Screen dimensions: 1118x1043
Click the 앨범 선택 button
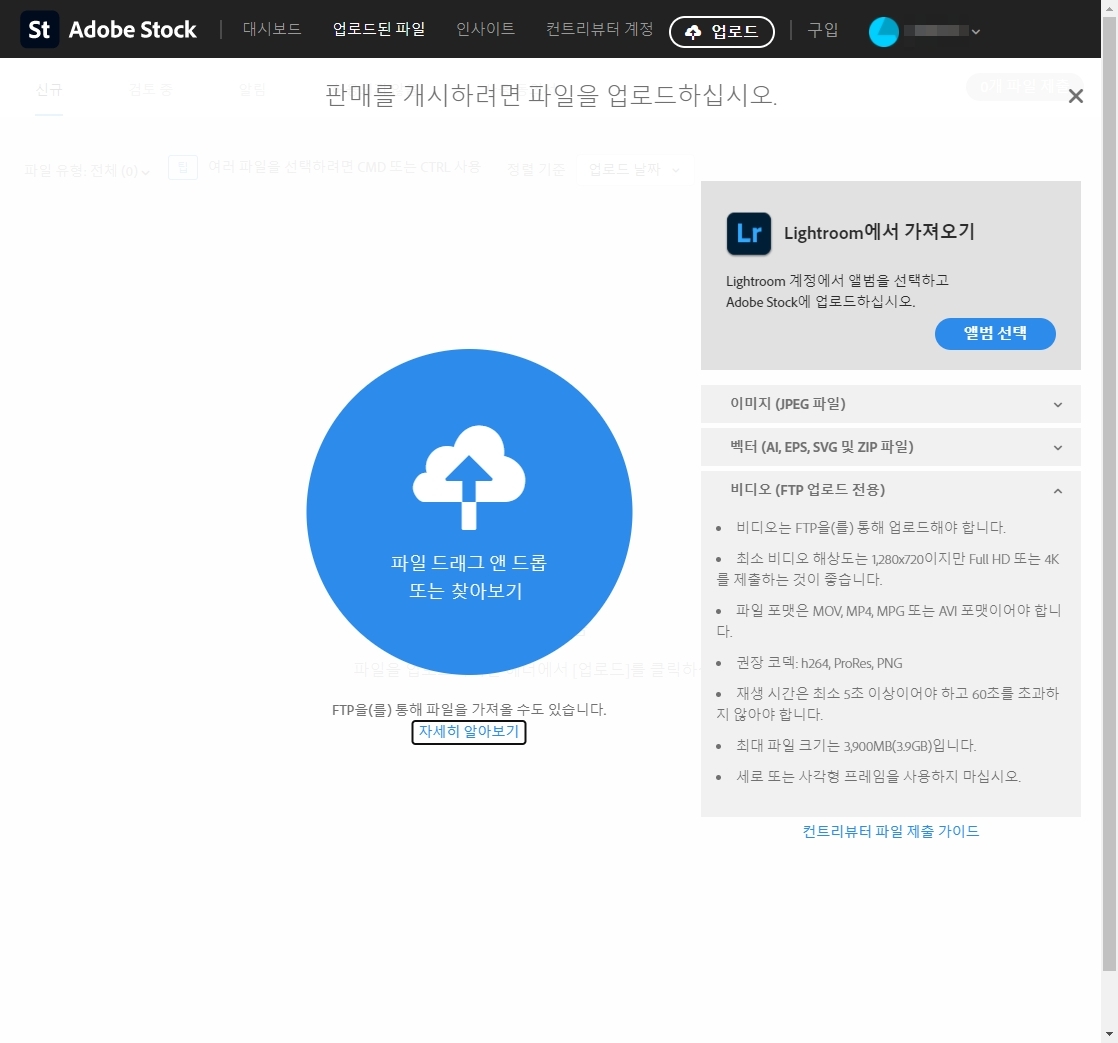click(x=995, y=334)
